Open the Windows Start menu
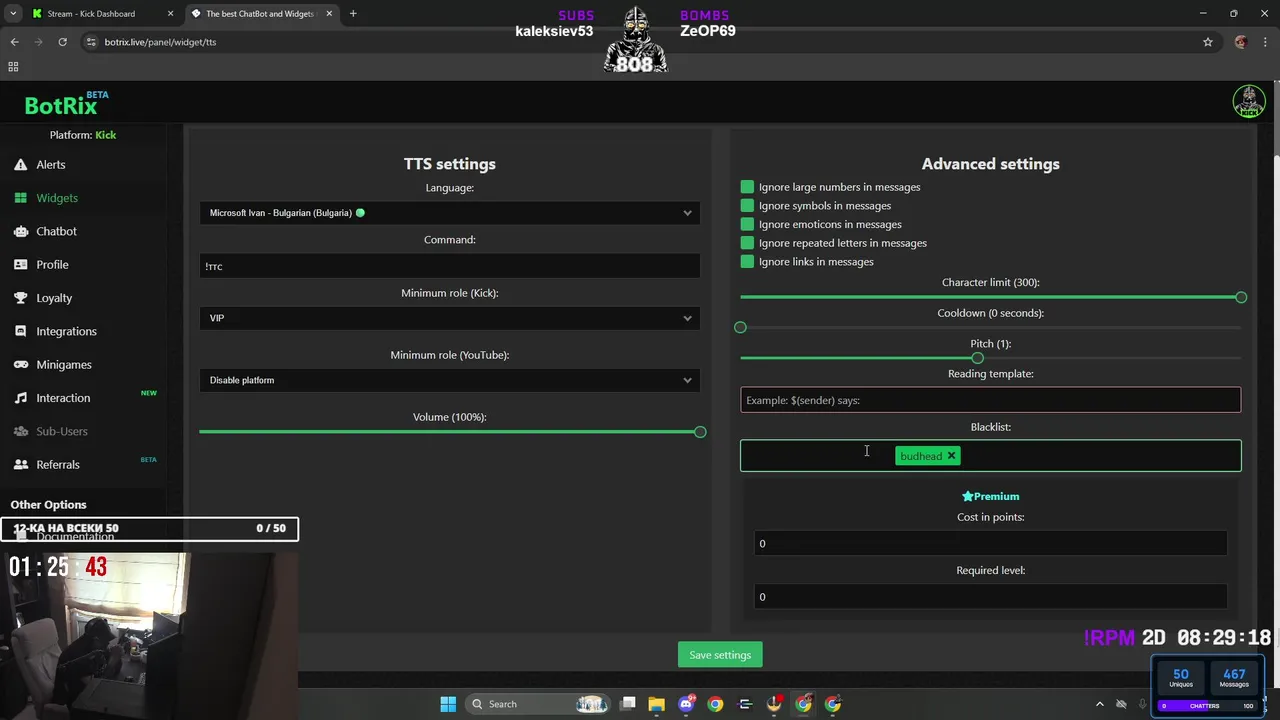This screenshot has height=720, width=1280. click(x=448, y=704)
